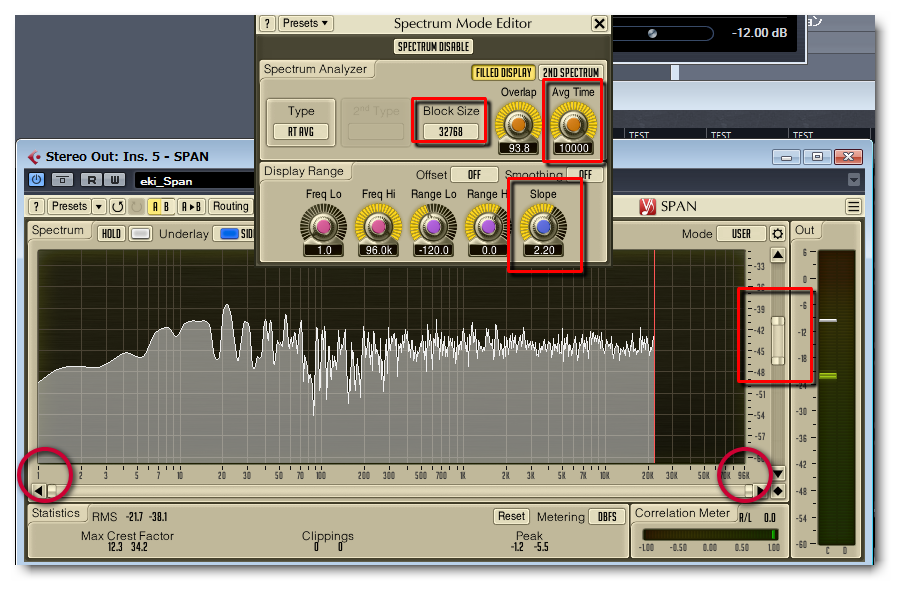Select the Correlation Meter tab

point(682,513)
